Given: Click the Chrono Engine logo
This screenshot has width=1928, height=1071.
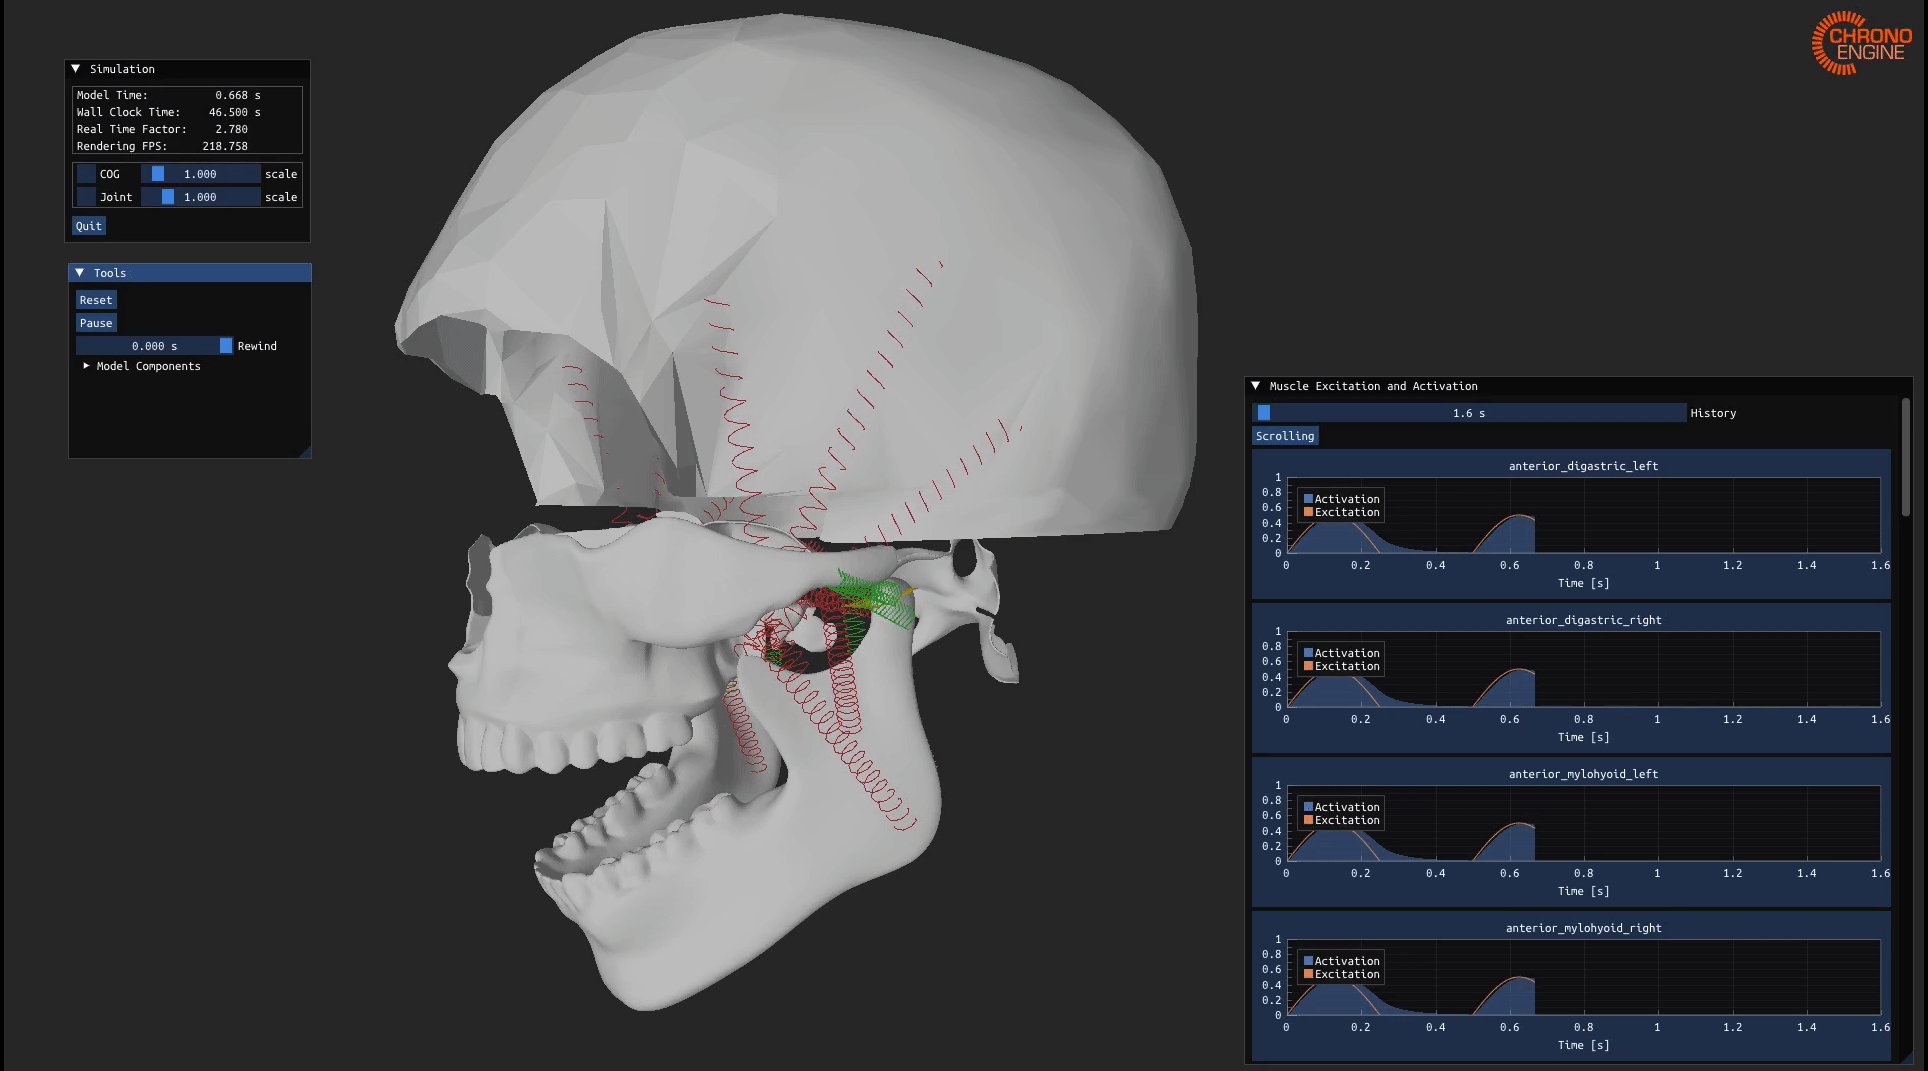Looking at the screenshot, I should 1861,44.
